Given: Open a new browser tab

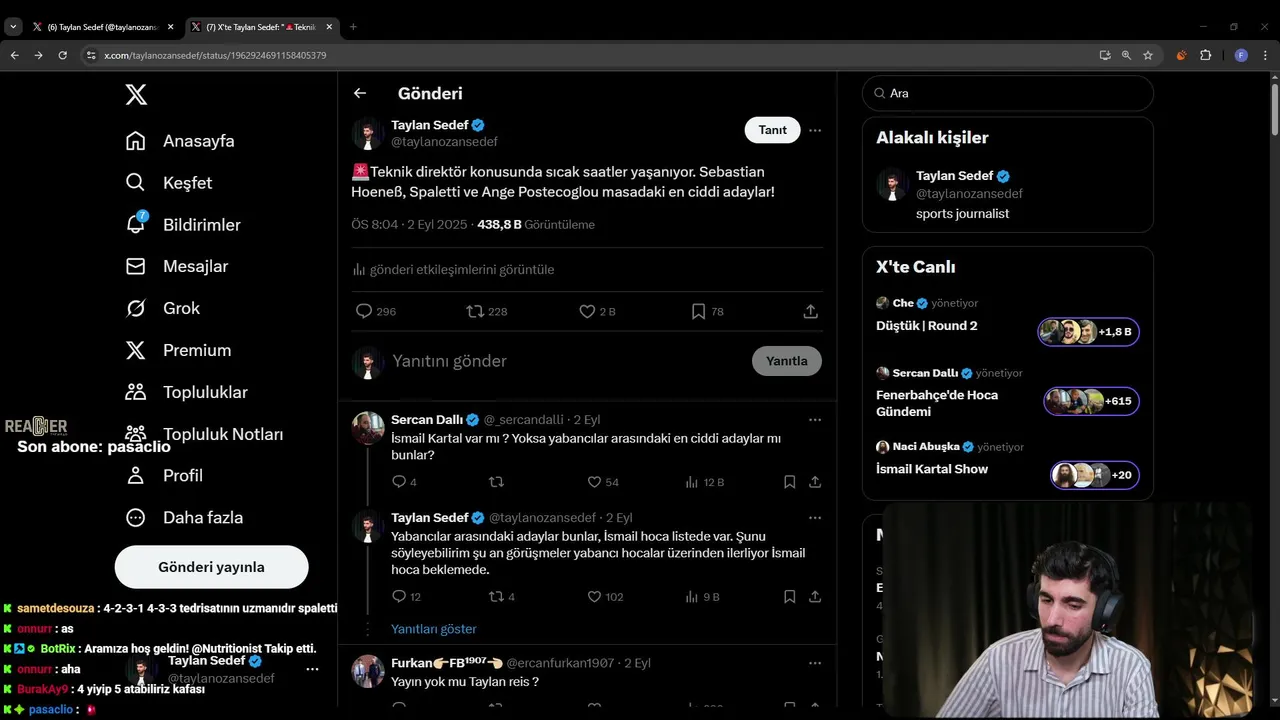Looking at the screenshot, I should tap(353, 27).
